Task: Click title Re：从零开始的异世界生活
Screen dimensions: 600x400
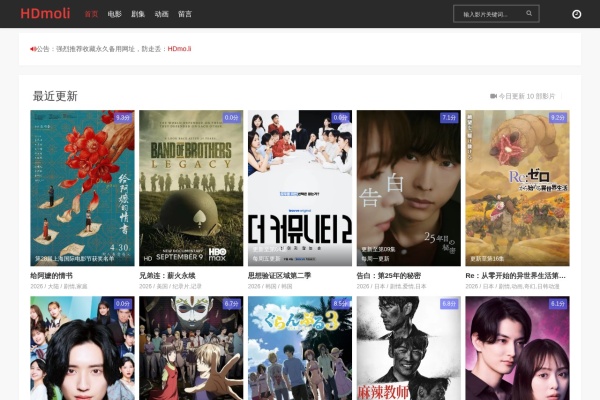Action: (515, 276)
